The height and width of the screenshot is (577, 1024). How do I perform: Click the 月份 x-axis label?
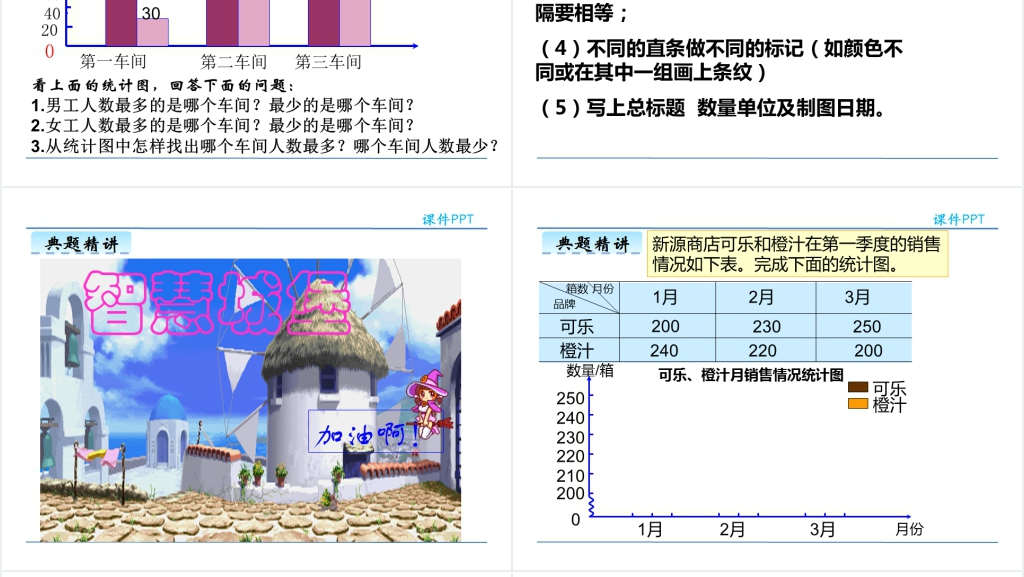point(909,529)
